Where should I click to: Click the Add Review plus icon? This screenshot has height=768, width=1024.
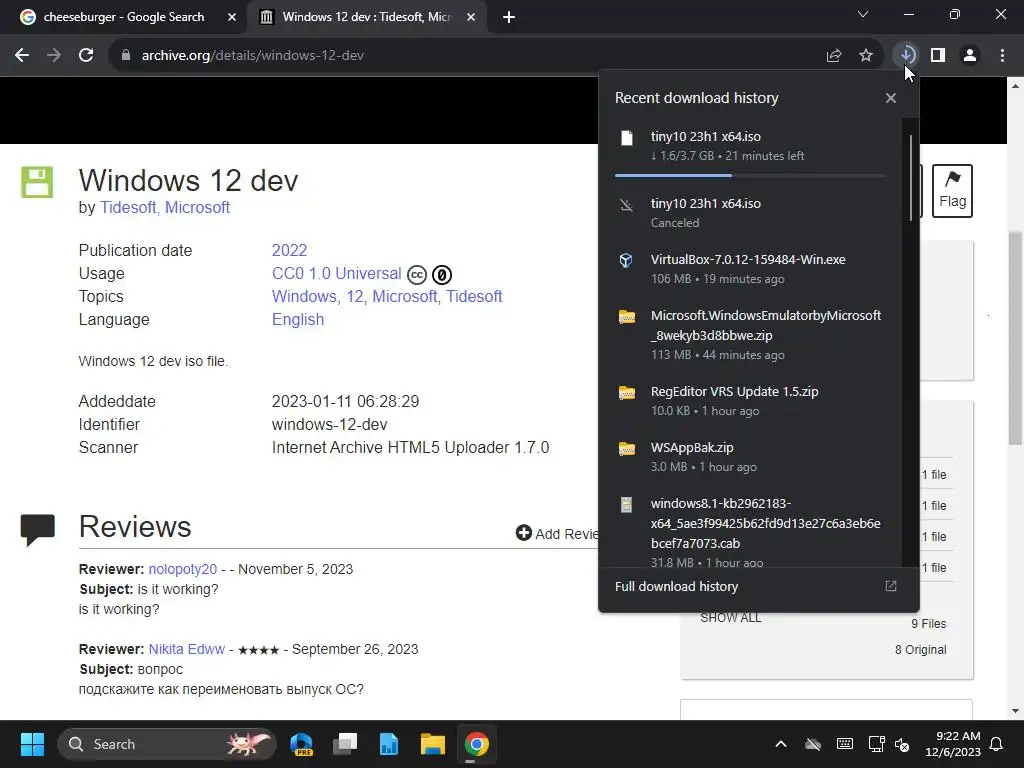point(523,533)
